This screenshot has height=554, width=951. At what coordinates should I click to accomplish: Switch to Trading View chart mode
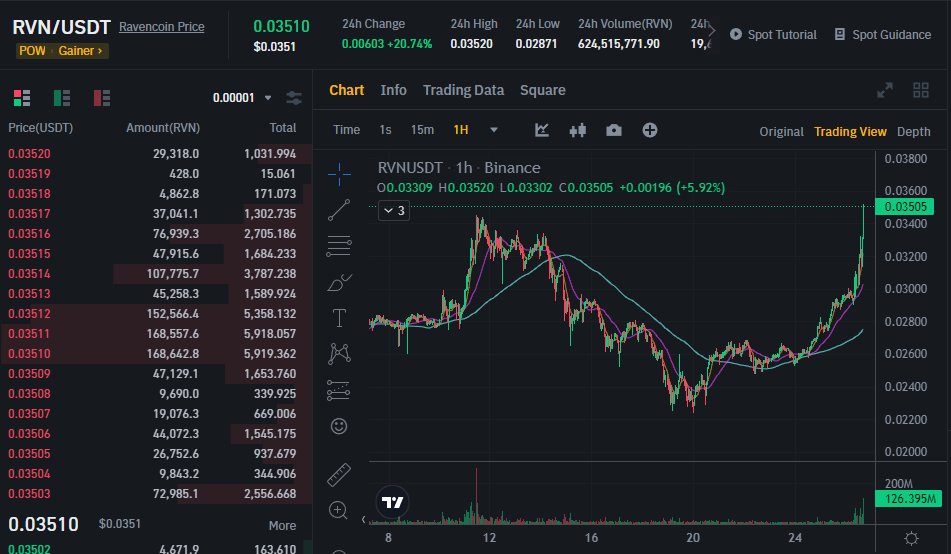850,132
